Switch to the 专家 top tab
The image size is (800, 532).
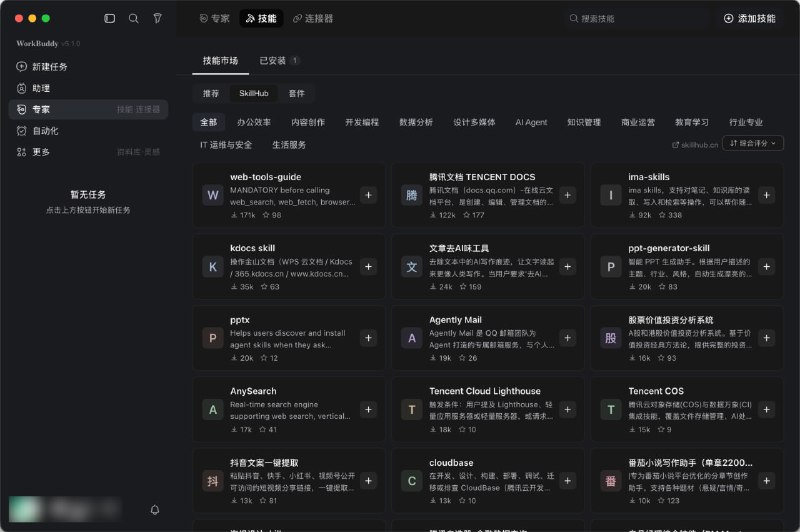tap(214, 18)
